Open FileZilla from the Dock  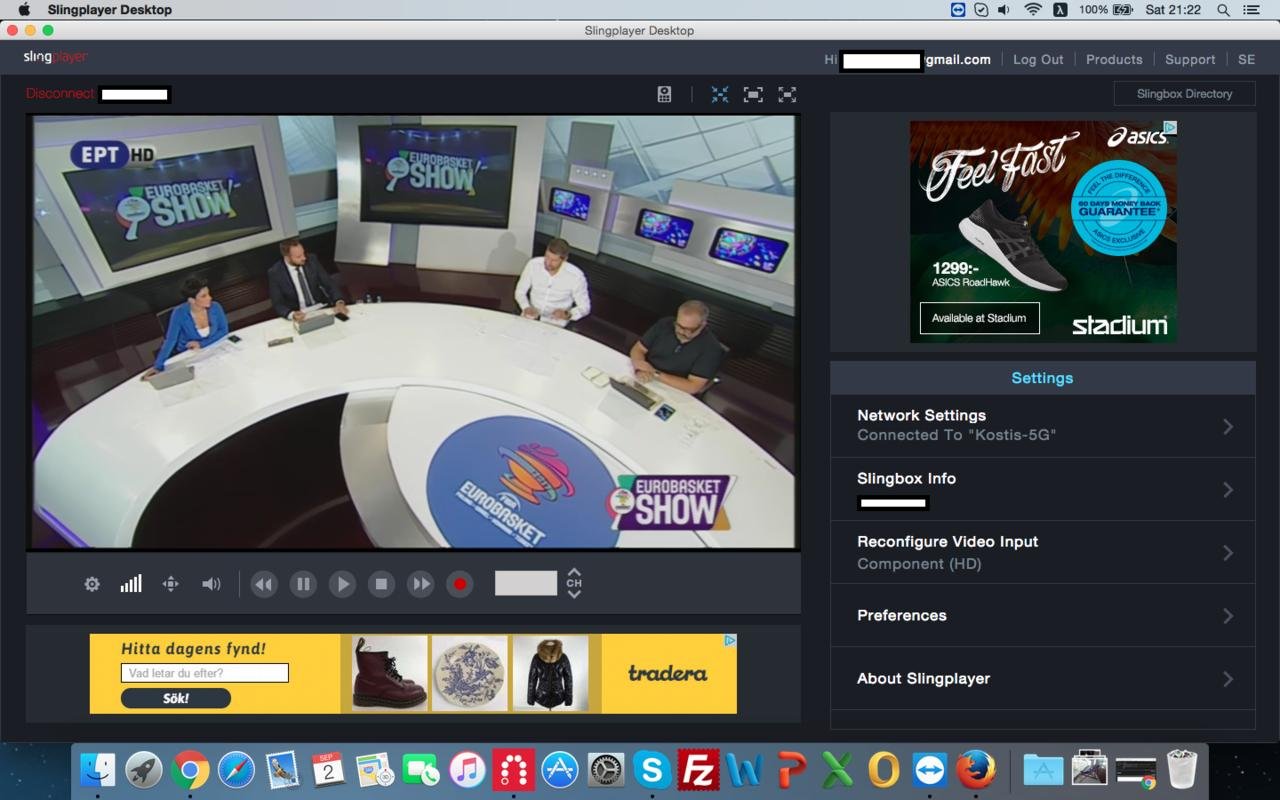698,770
